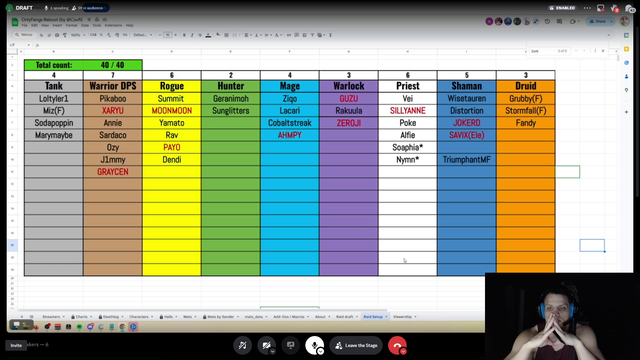Open Contacts side panel icon
Screen dimensions: 640x360
pyautogui.click(x=627, y=76)
